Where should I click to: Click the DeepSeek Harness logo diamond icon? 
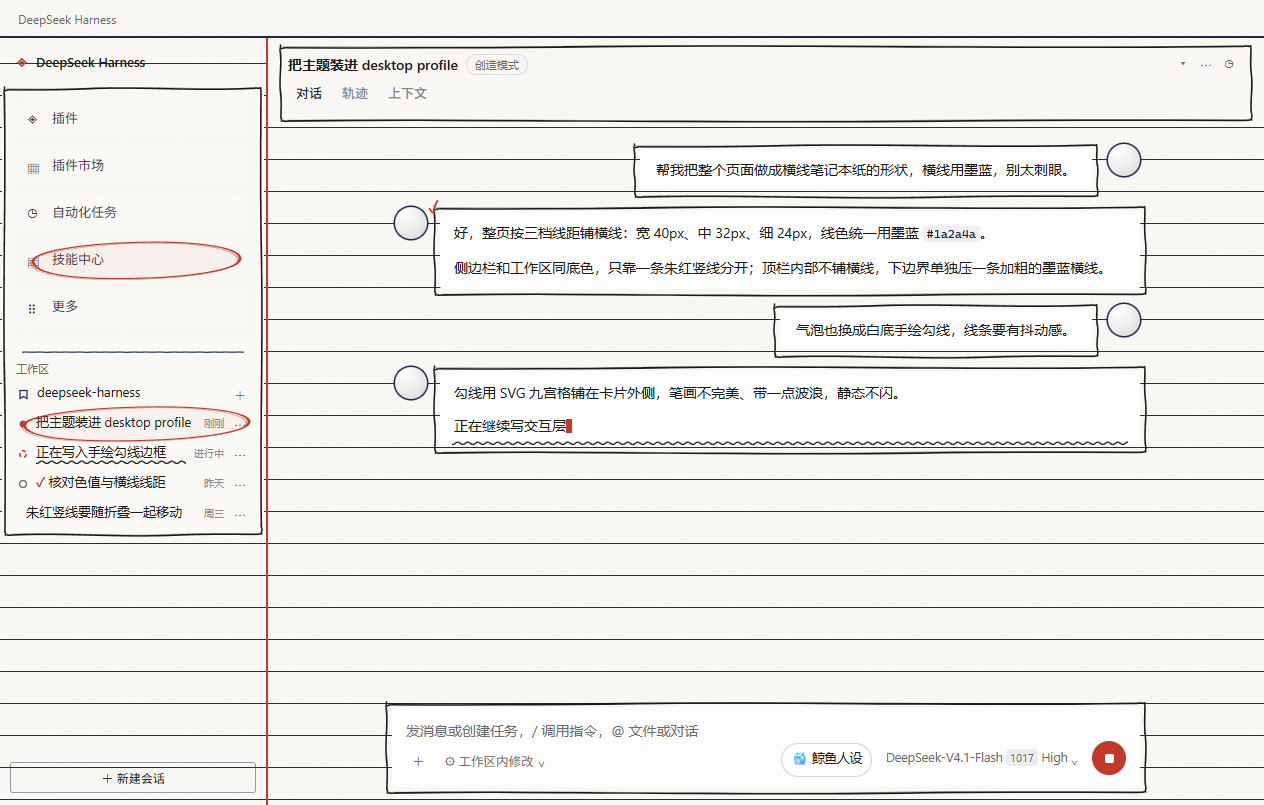pos(22,63)
